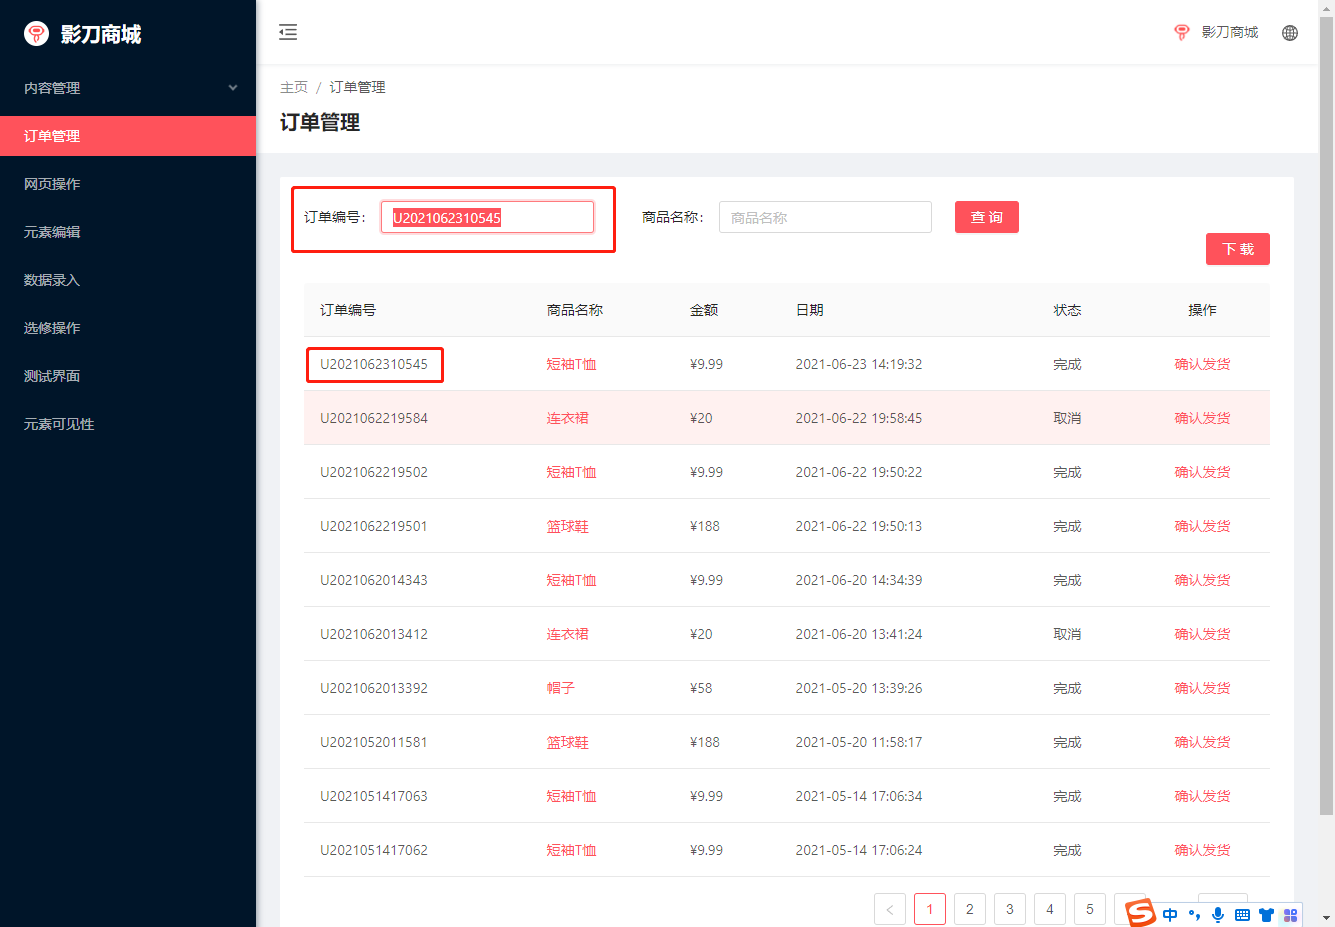The image size is (1335, 927).
Task: Click the 商品名称 search input field
Action: point(825,217)
